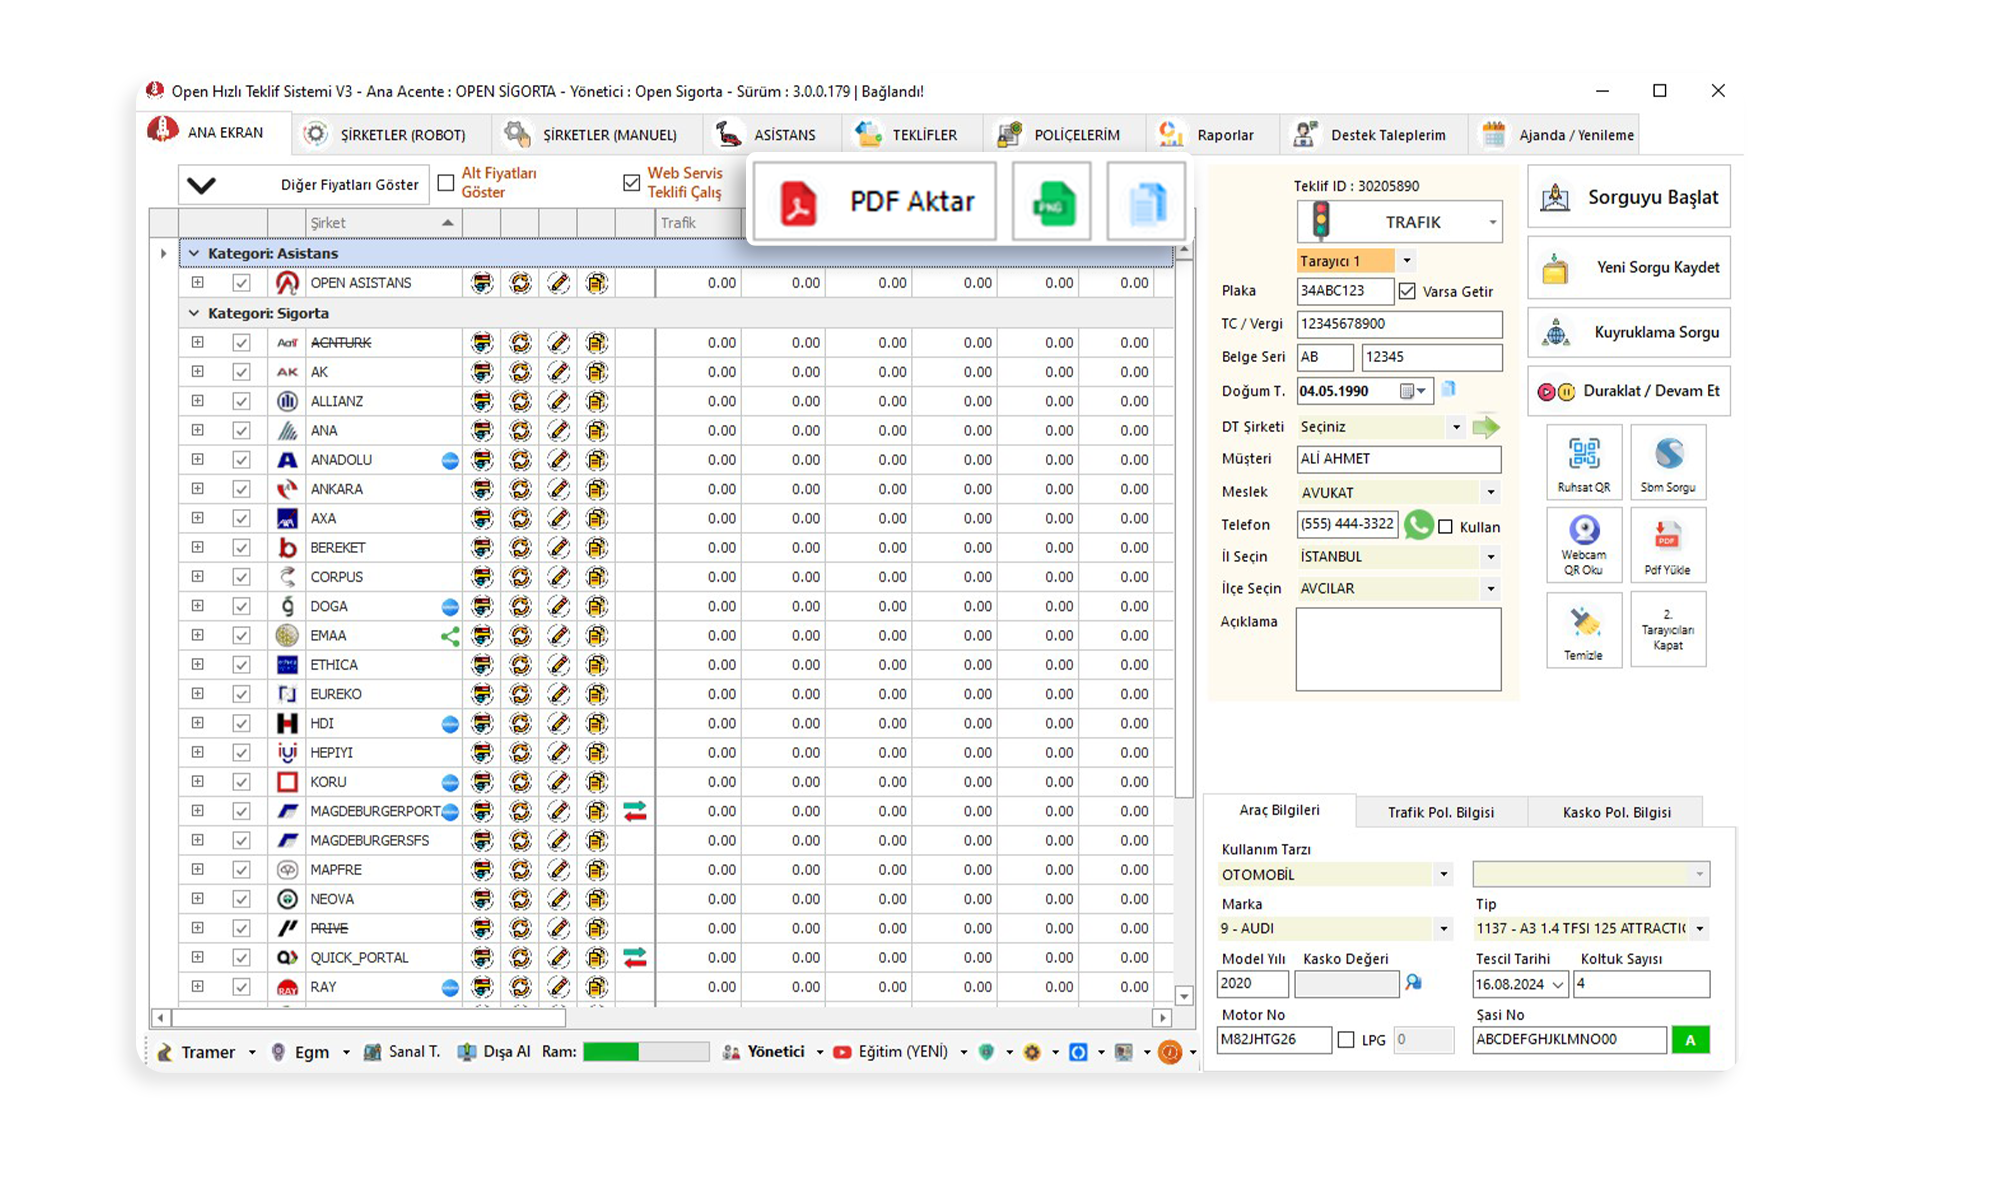Uncheck the NEOVA row checkbox

241,899
